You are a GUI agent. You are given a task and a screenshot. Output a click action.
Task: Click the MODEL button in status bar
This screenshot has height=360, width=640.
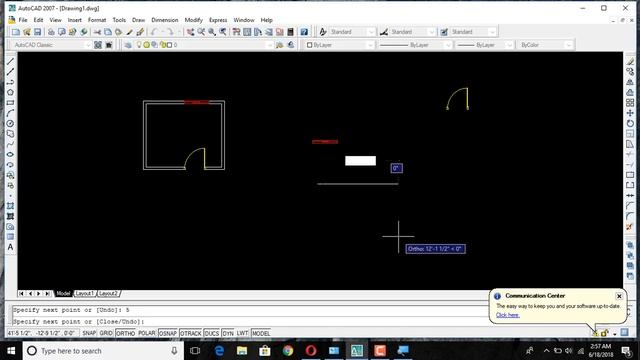click(261, 333)
